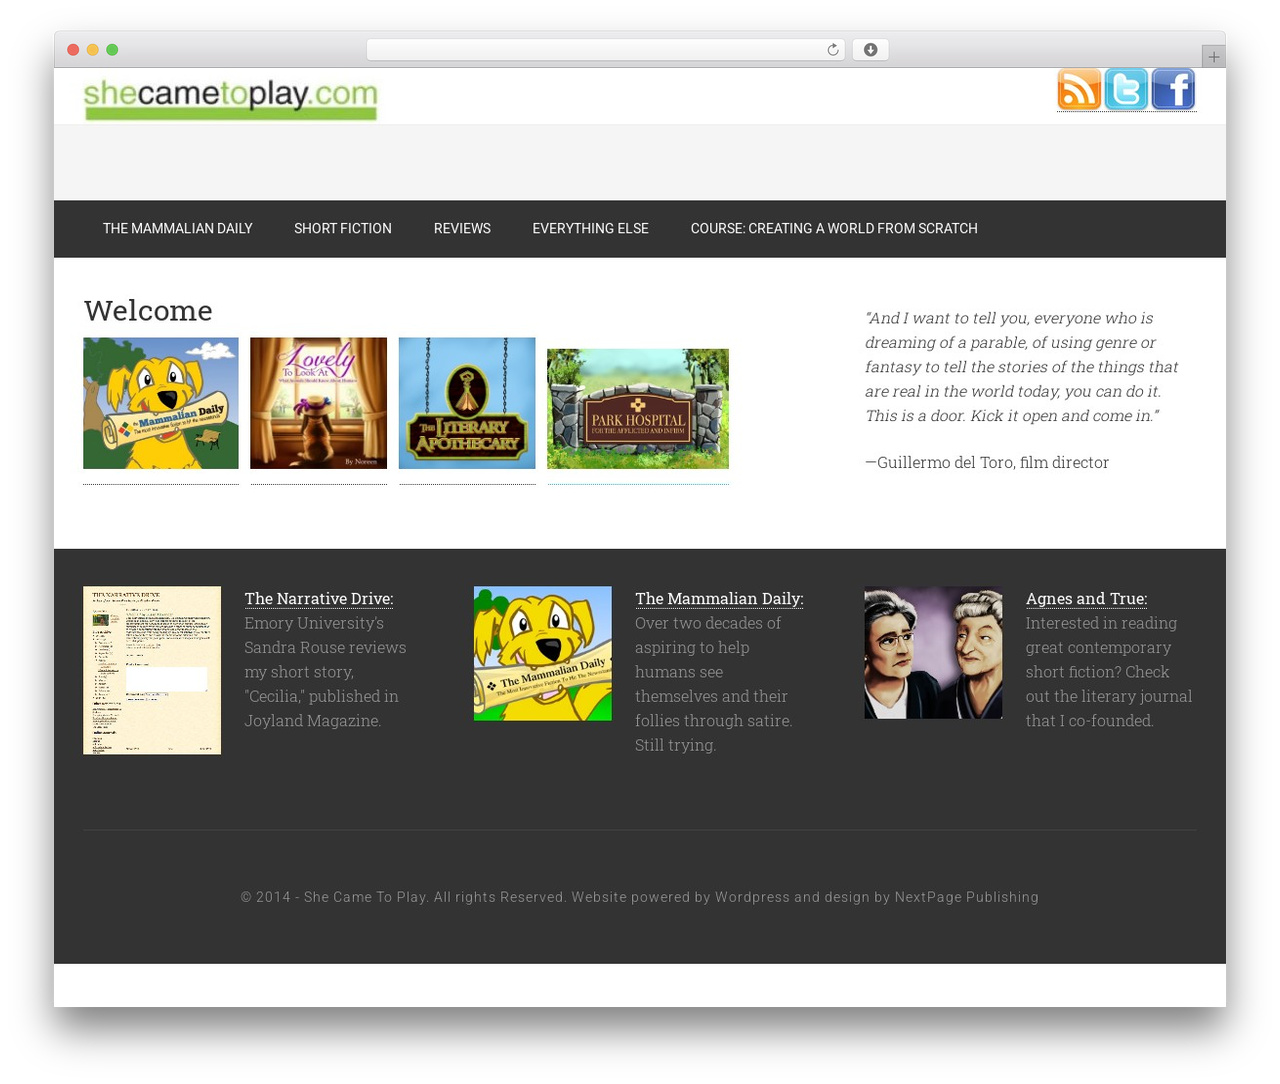
Task: Reload the page with refresh icon
Action: pyautogui.click(x=832, y=50)
